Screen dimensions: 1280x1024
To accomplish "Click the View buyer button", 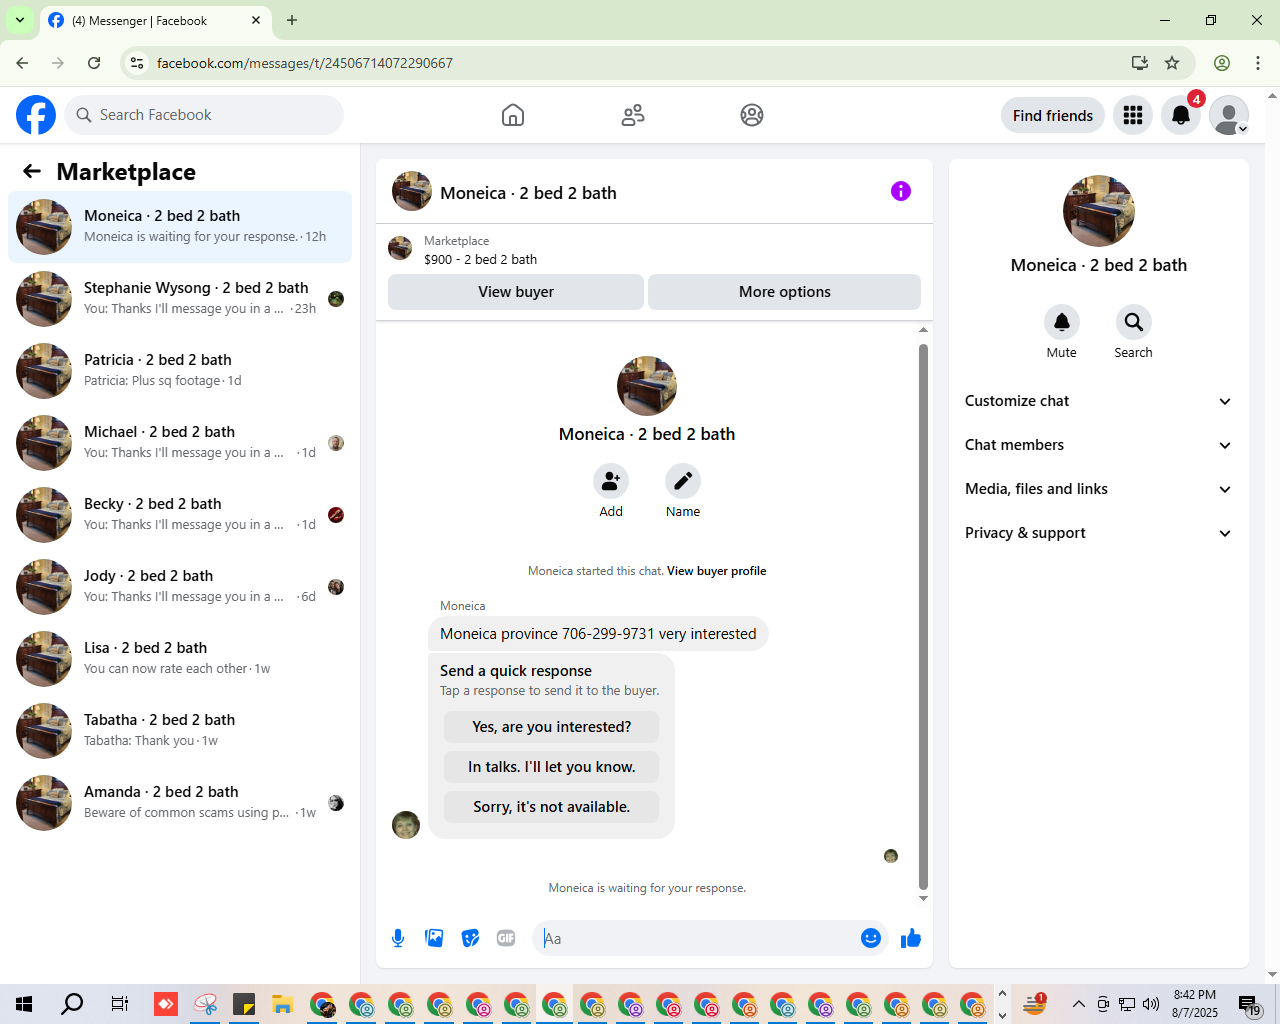I will pos(516,292).
